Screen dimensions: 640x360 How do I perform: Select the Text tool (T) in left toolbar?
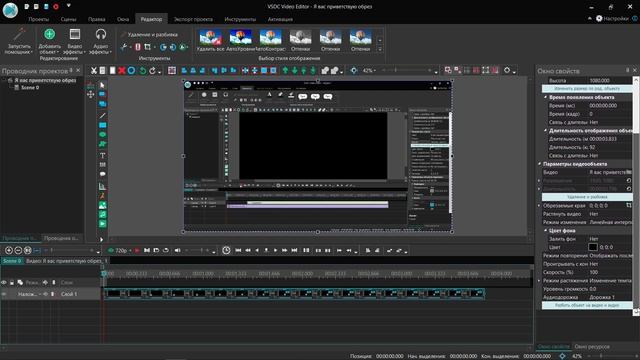point(102,156)
